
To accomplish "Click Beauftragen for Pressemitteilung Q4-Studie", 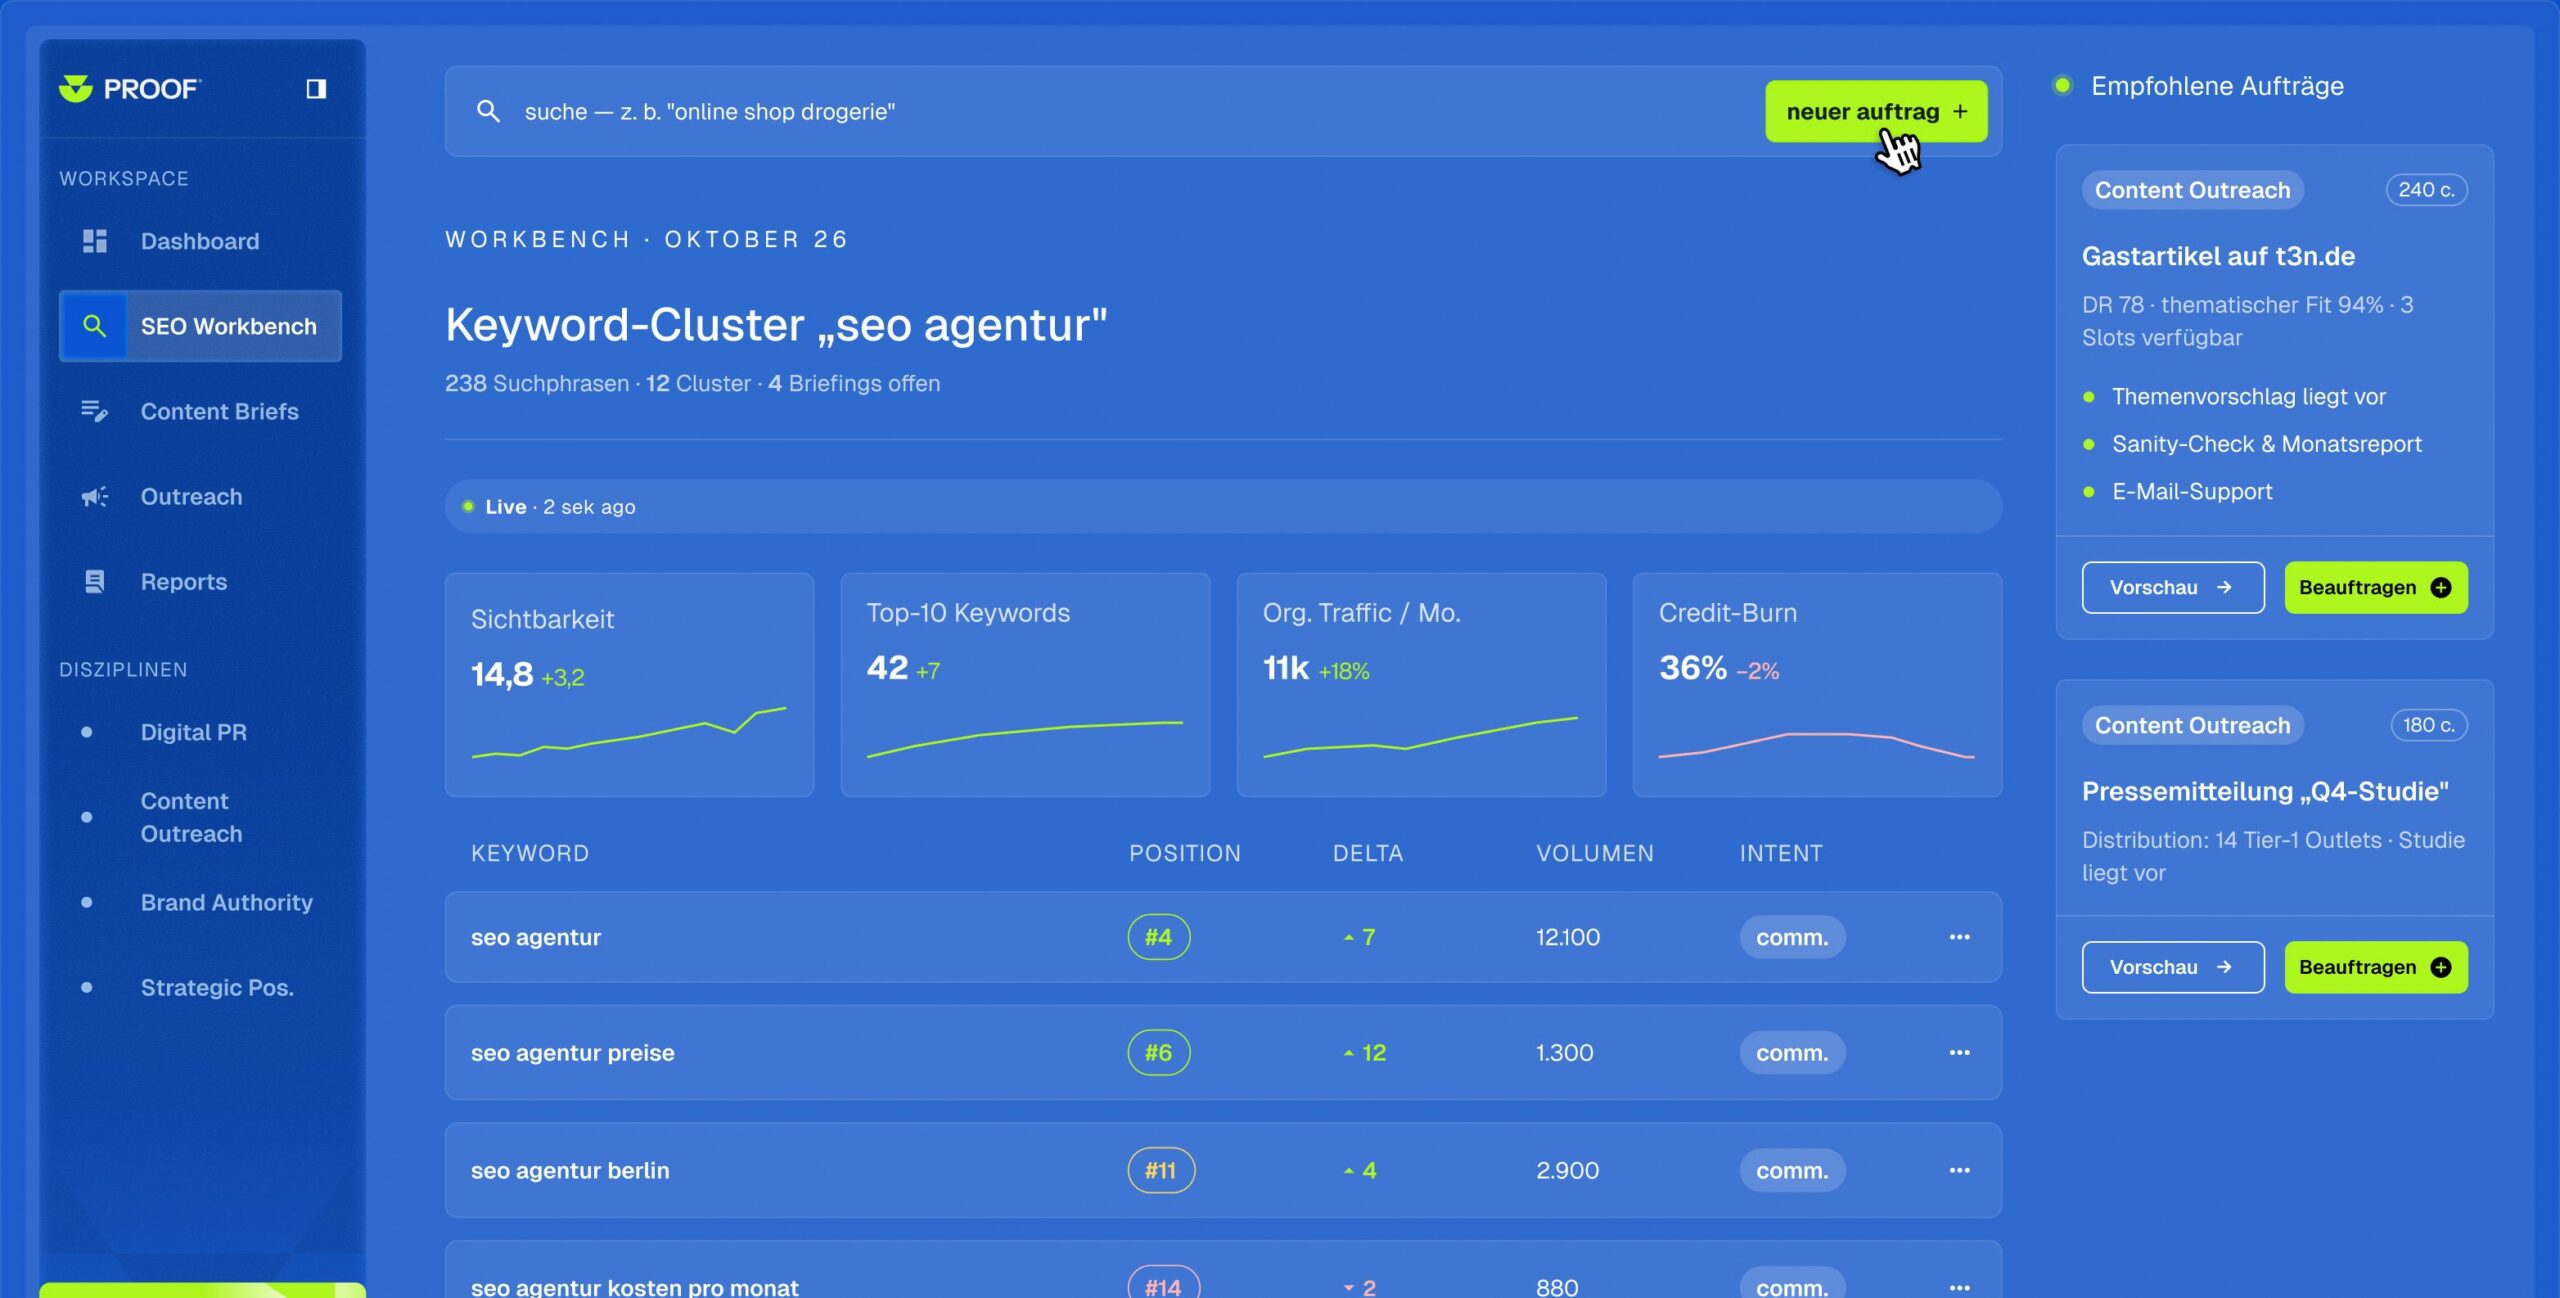I will (x=2376, y=967).
